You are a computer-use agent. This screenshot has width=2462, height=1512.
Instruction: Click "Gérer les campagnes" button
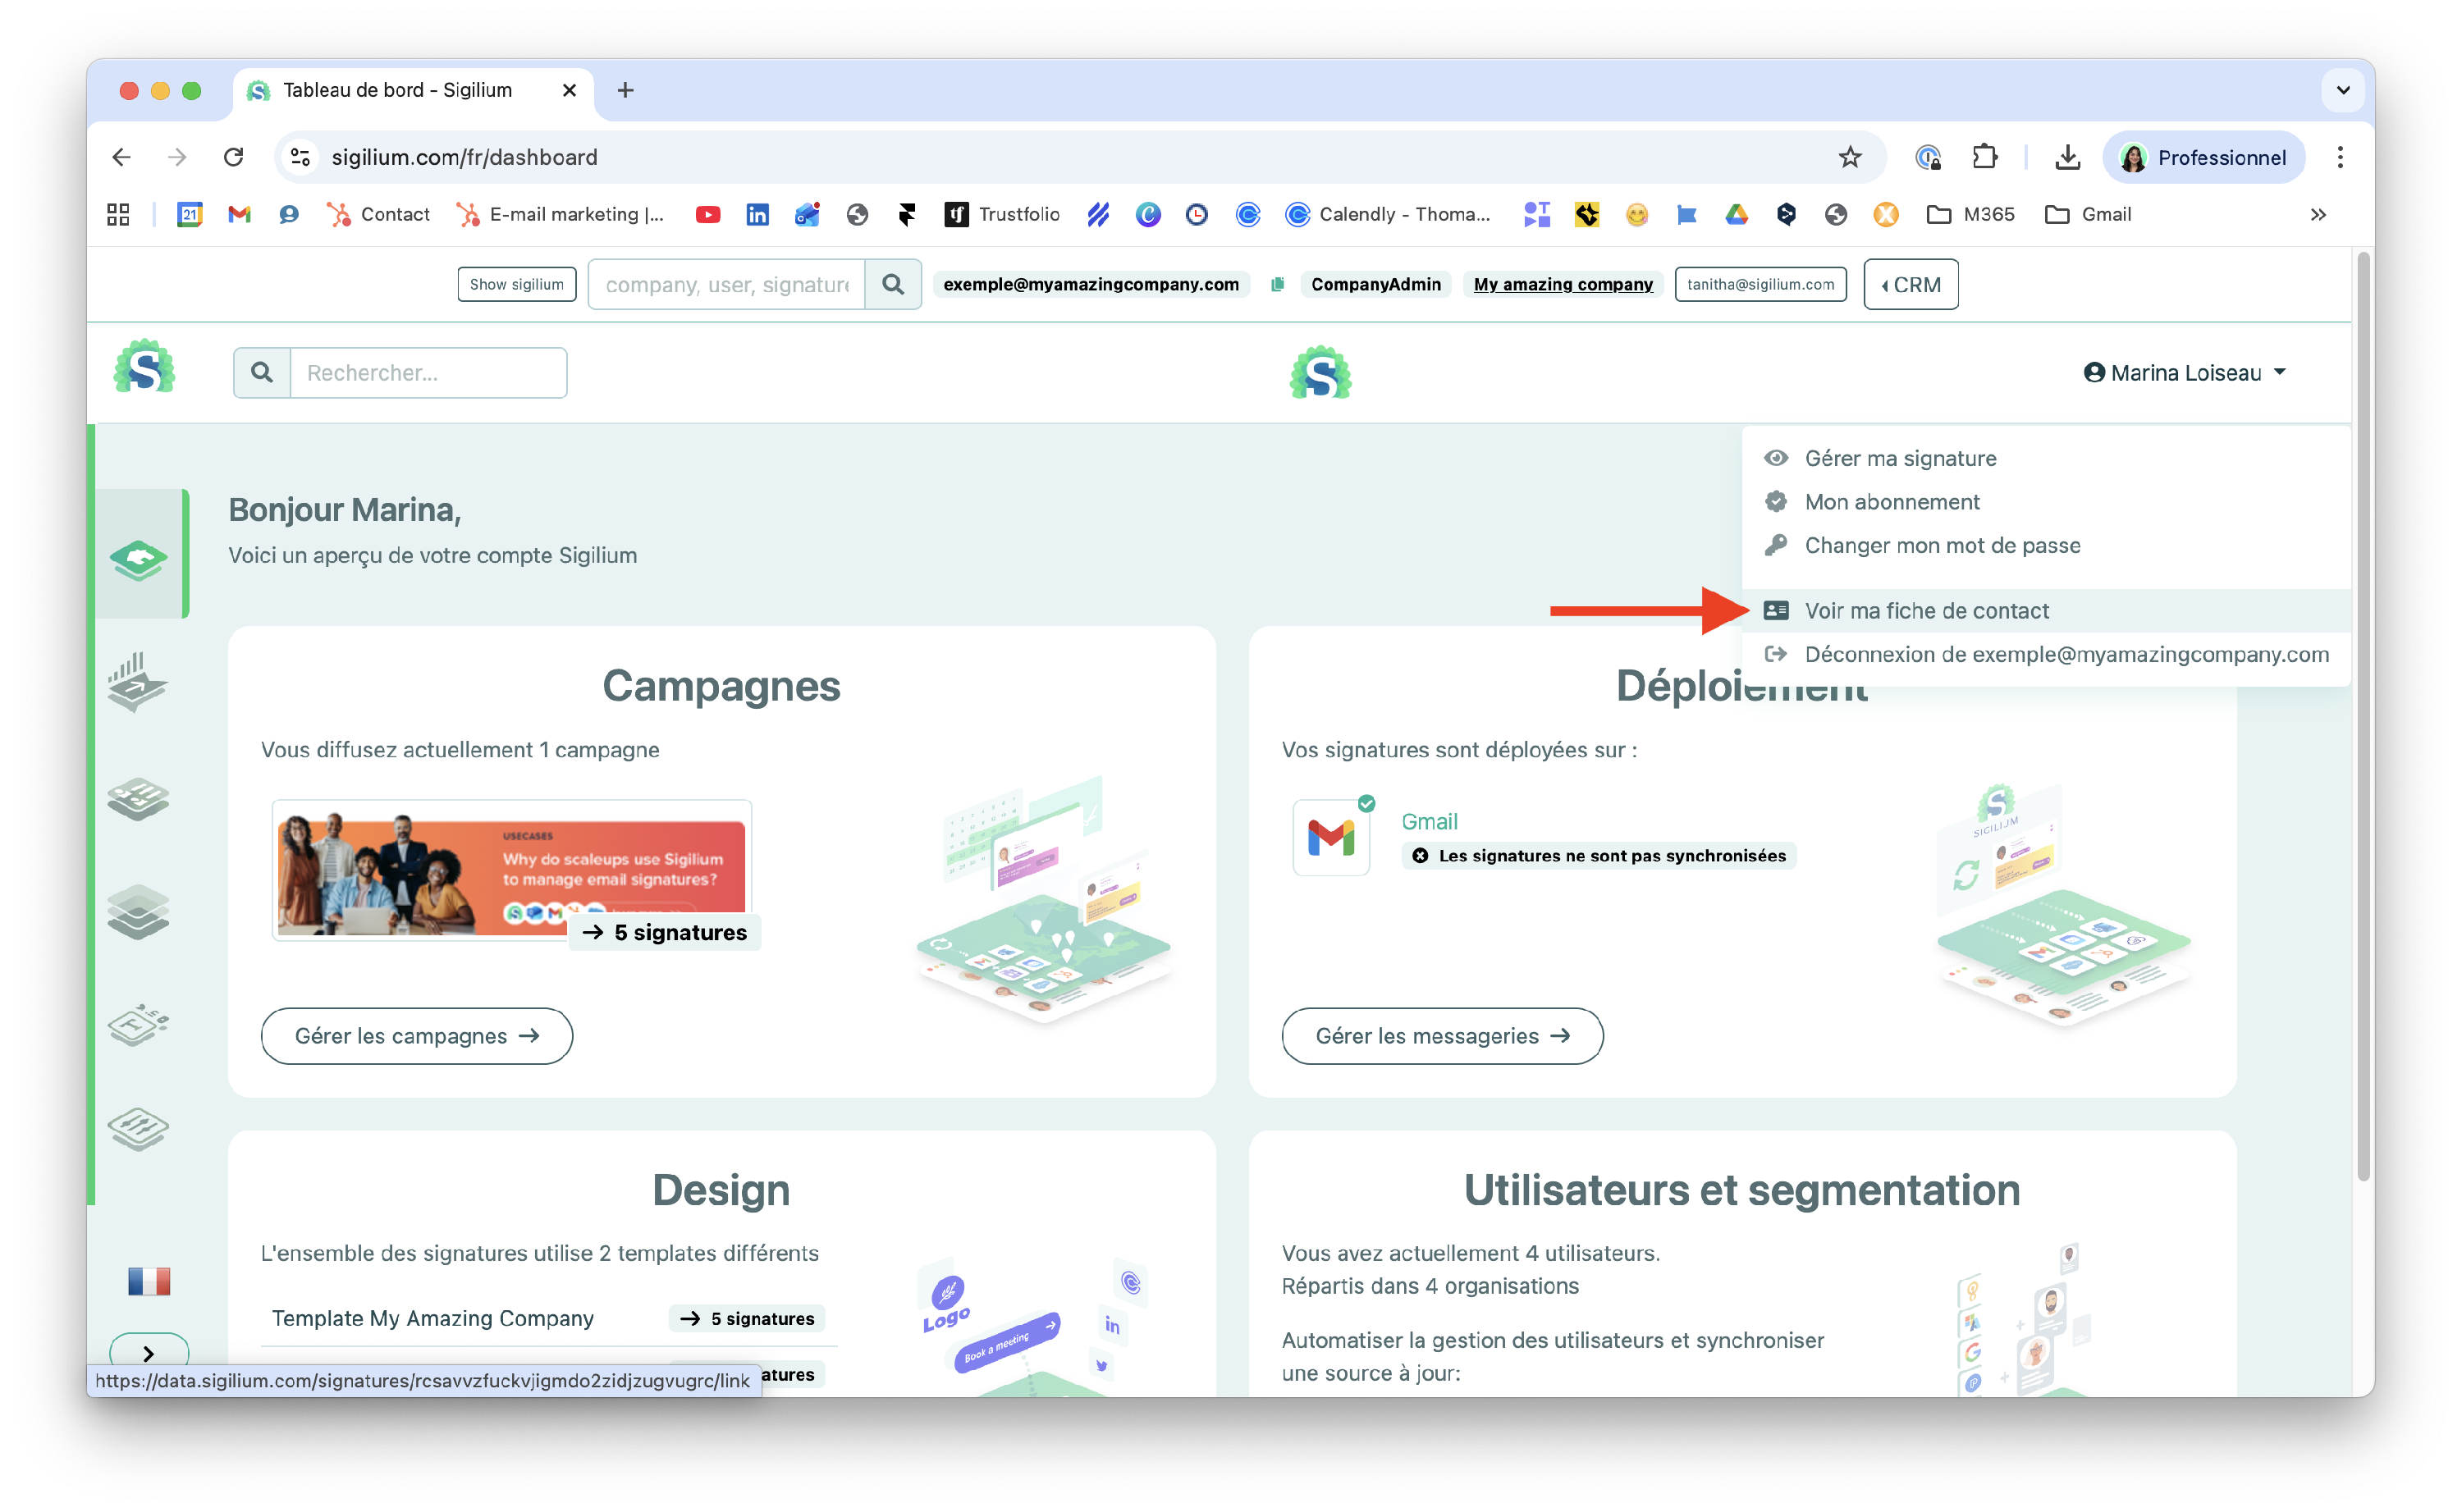point(416,1036)
